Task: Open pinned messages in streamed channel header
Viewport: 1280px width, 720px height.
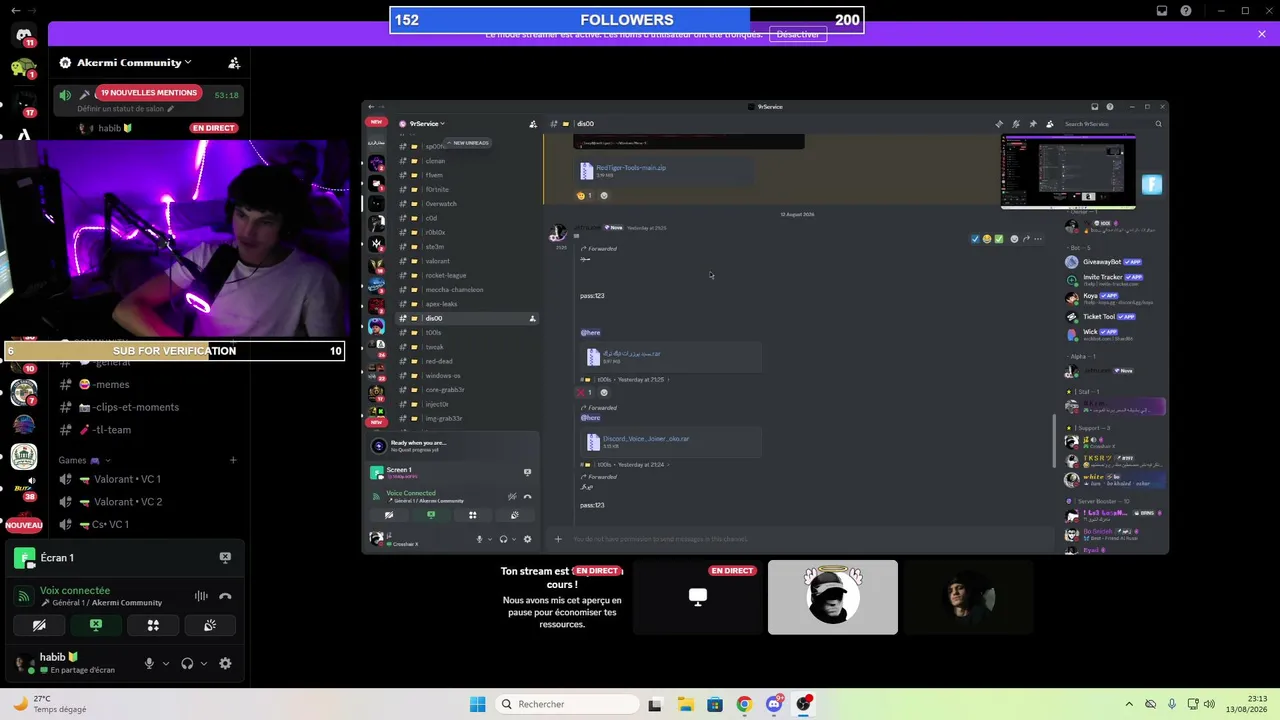Action: coord(1033,124)
